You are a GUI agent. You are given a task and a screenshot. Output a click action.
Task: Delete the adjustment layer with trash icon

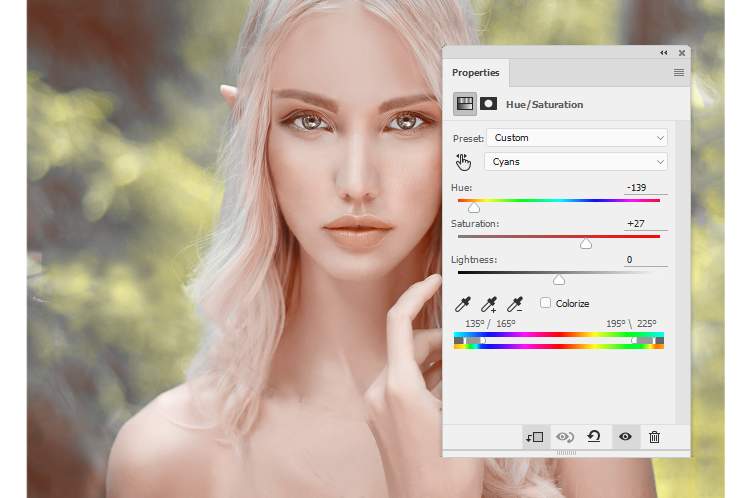pyautogui.click(x=654, y=437)
